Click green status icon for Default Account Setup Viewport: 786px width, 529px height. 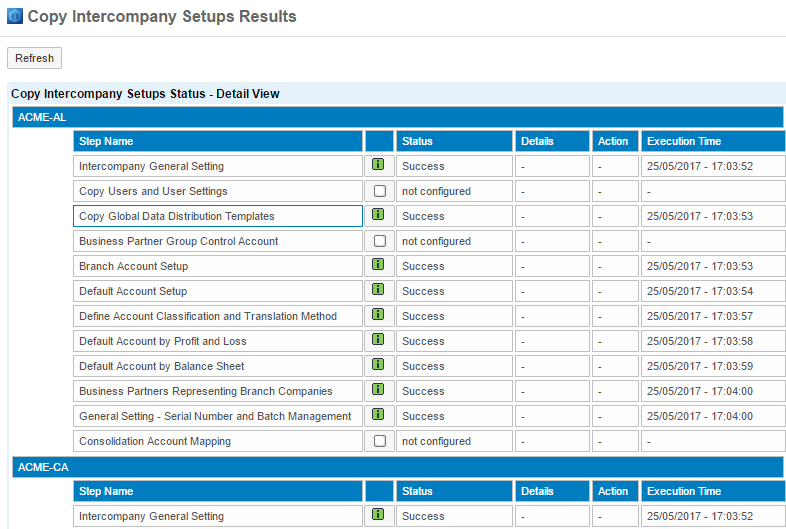378,290
